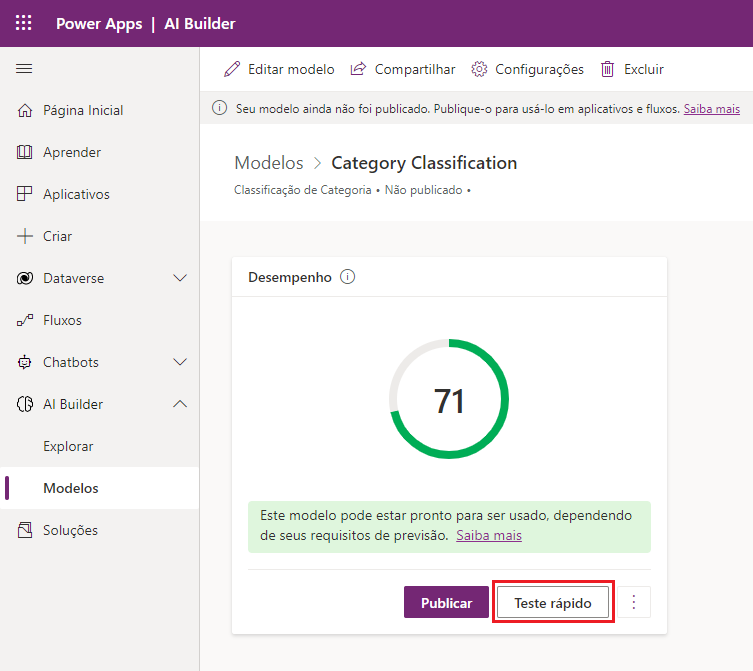Open the vertical three-dot more options
Image resolution: width=753 pixels, height=671 pixels.
(634, 602)
